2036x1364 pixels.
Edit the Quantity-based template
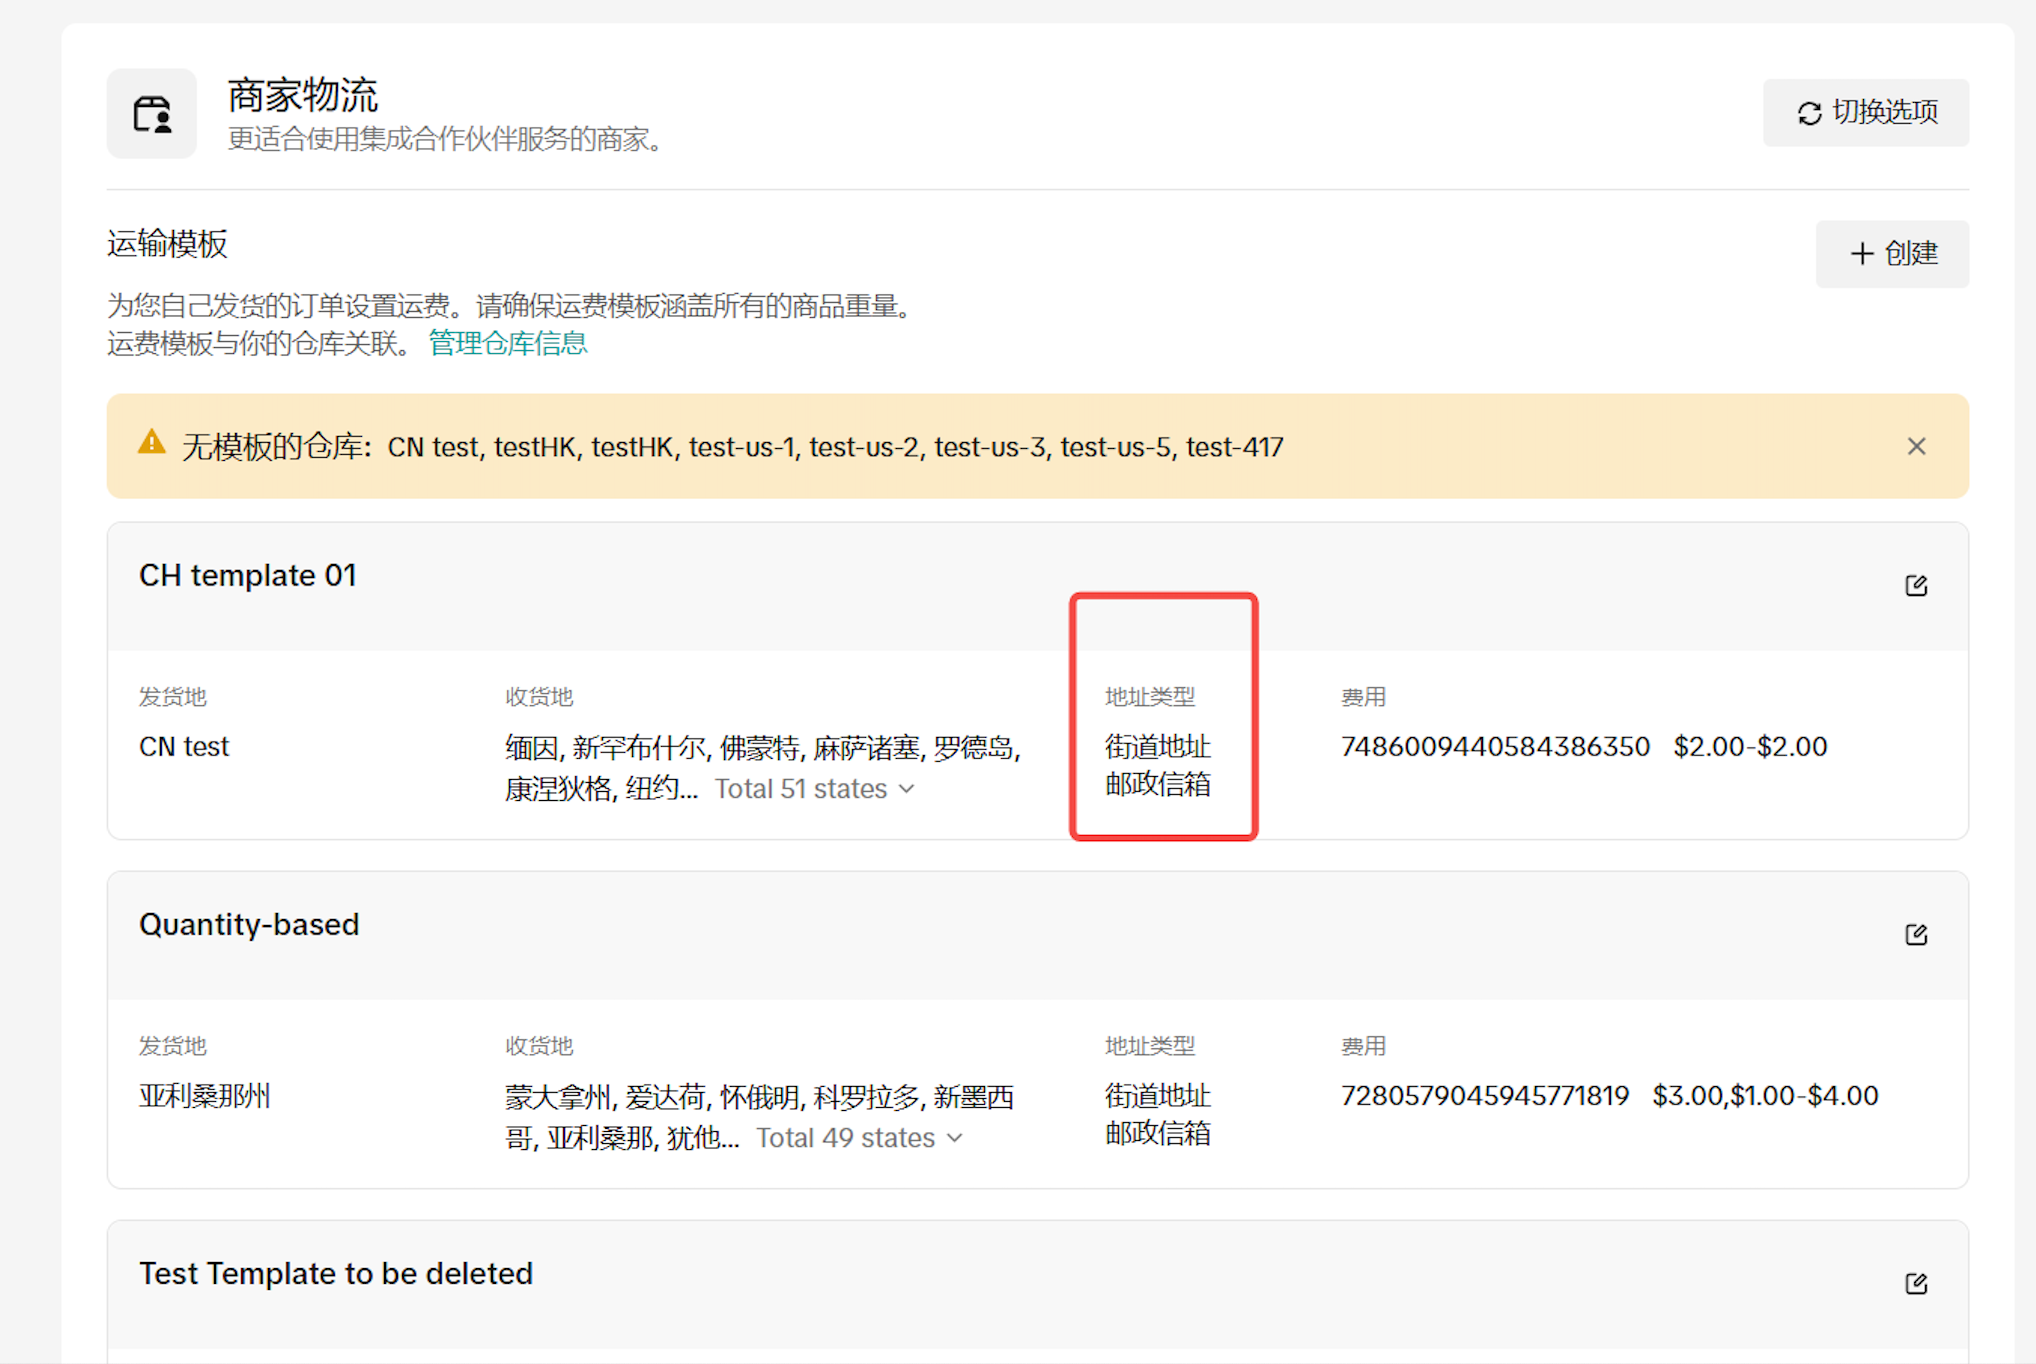(1915, 934)
